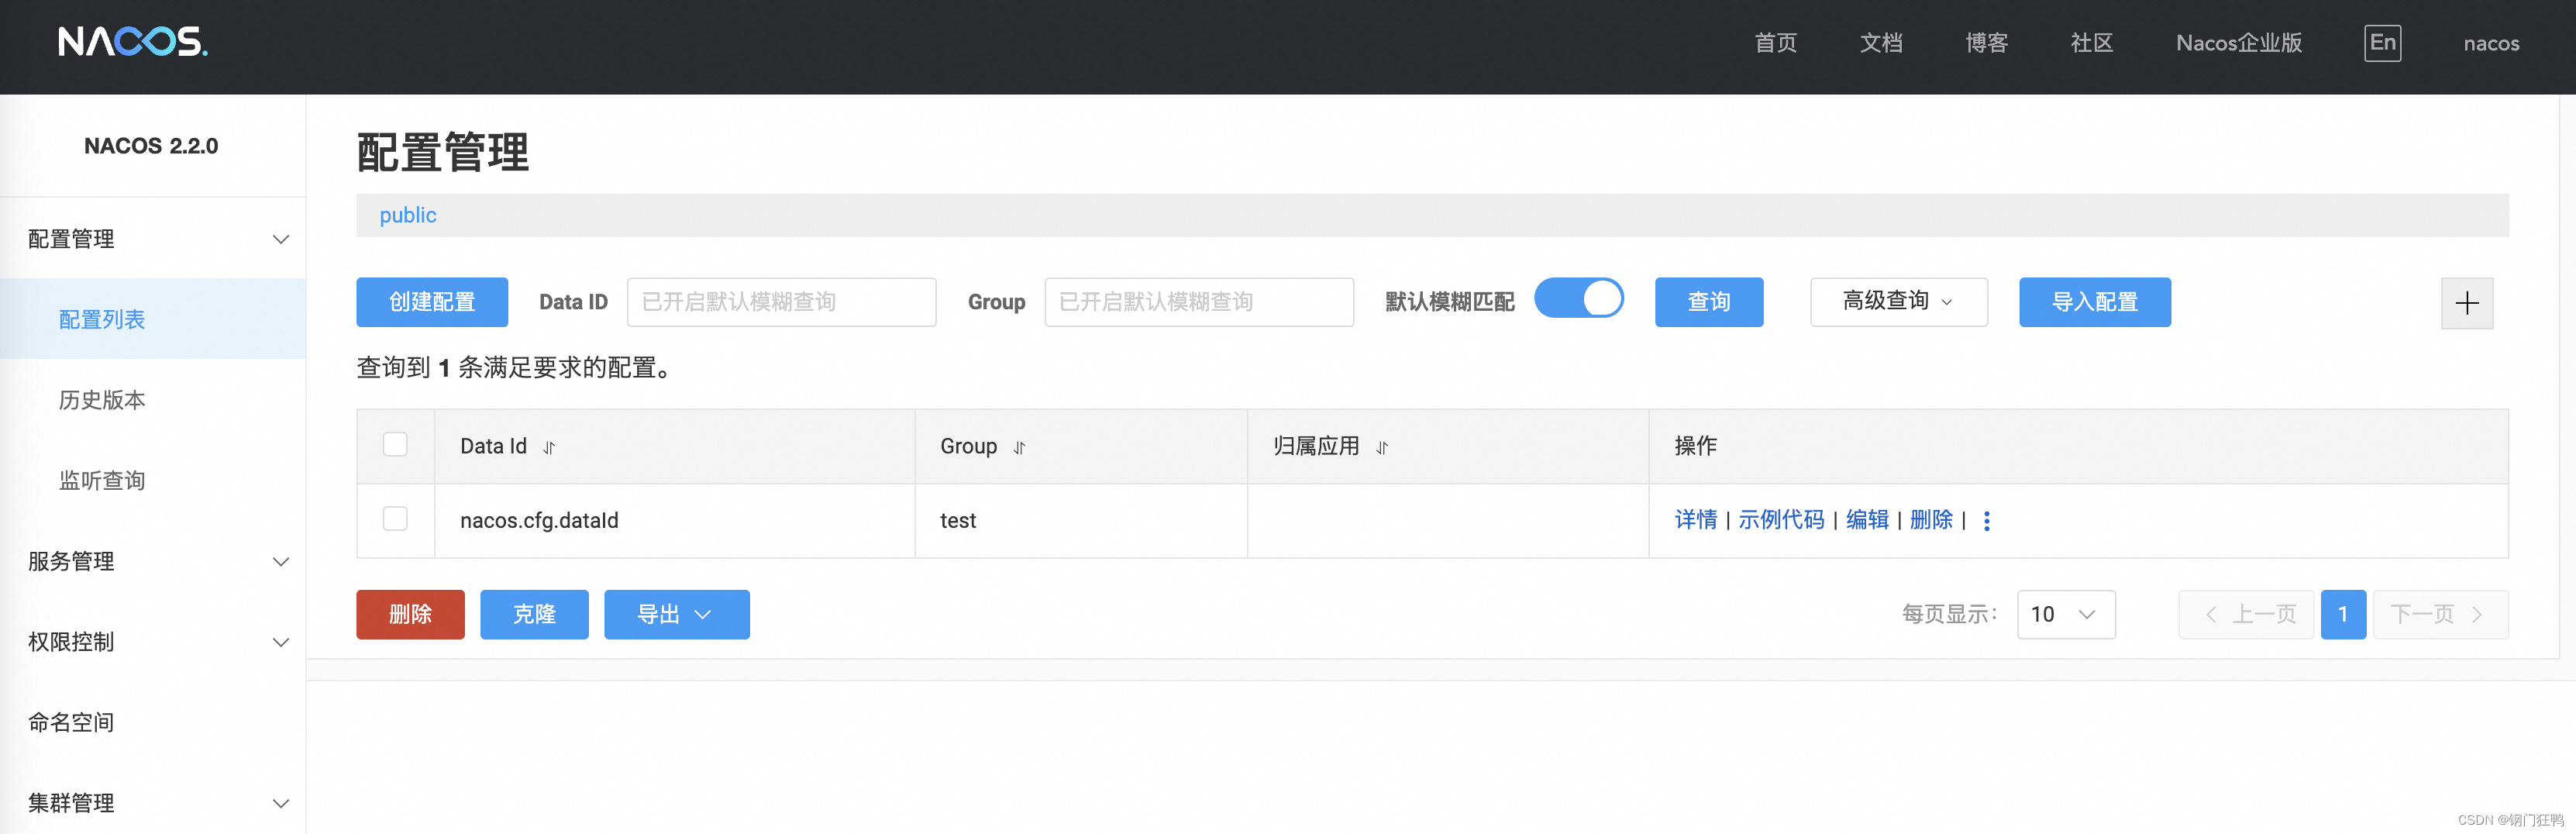The width and height of the screenshot is (2576, 834).
Task: Open the 导出 dropdown button
Action: click(x=676, y=614)
